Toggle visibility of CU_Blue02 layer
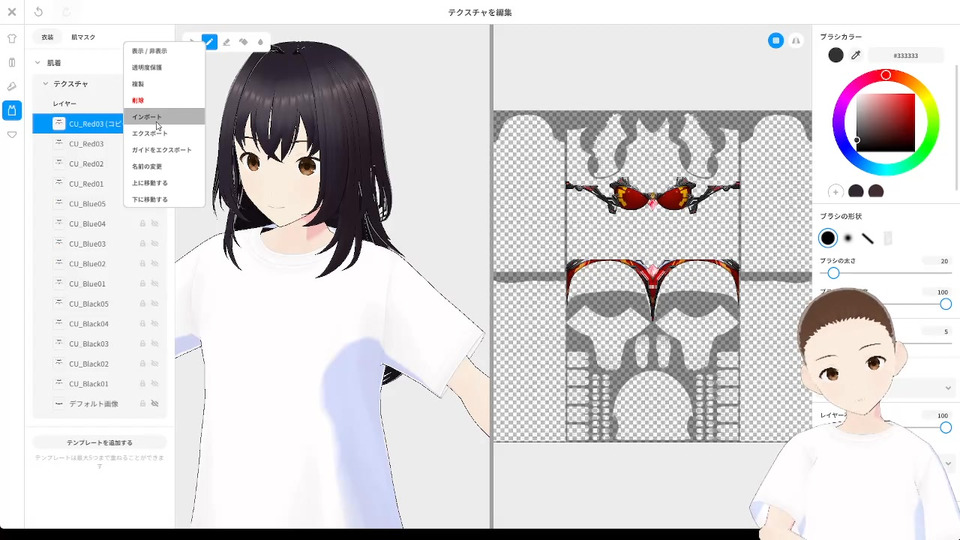The image size is (960, 540). (x=155, y=263)
